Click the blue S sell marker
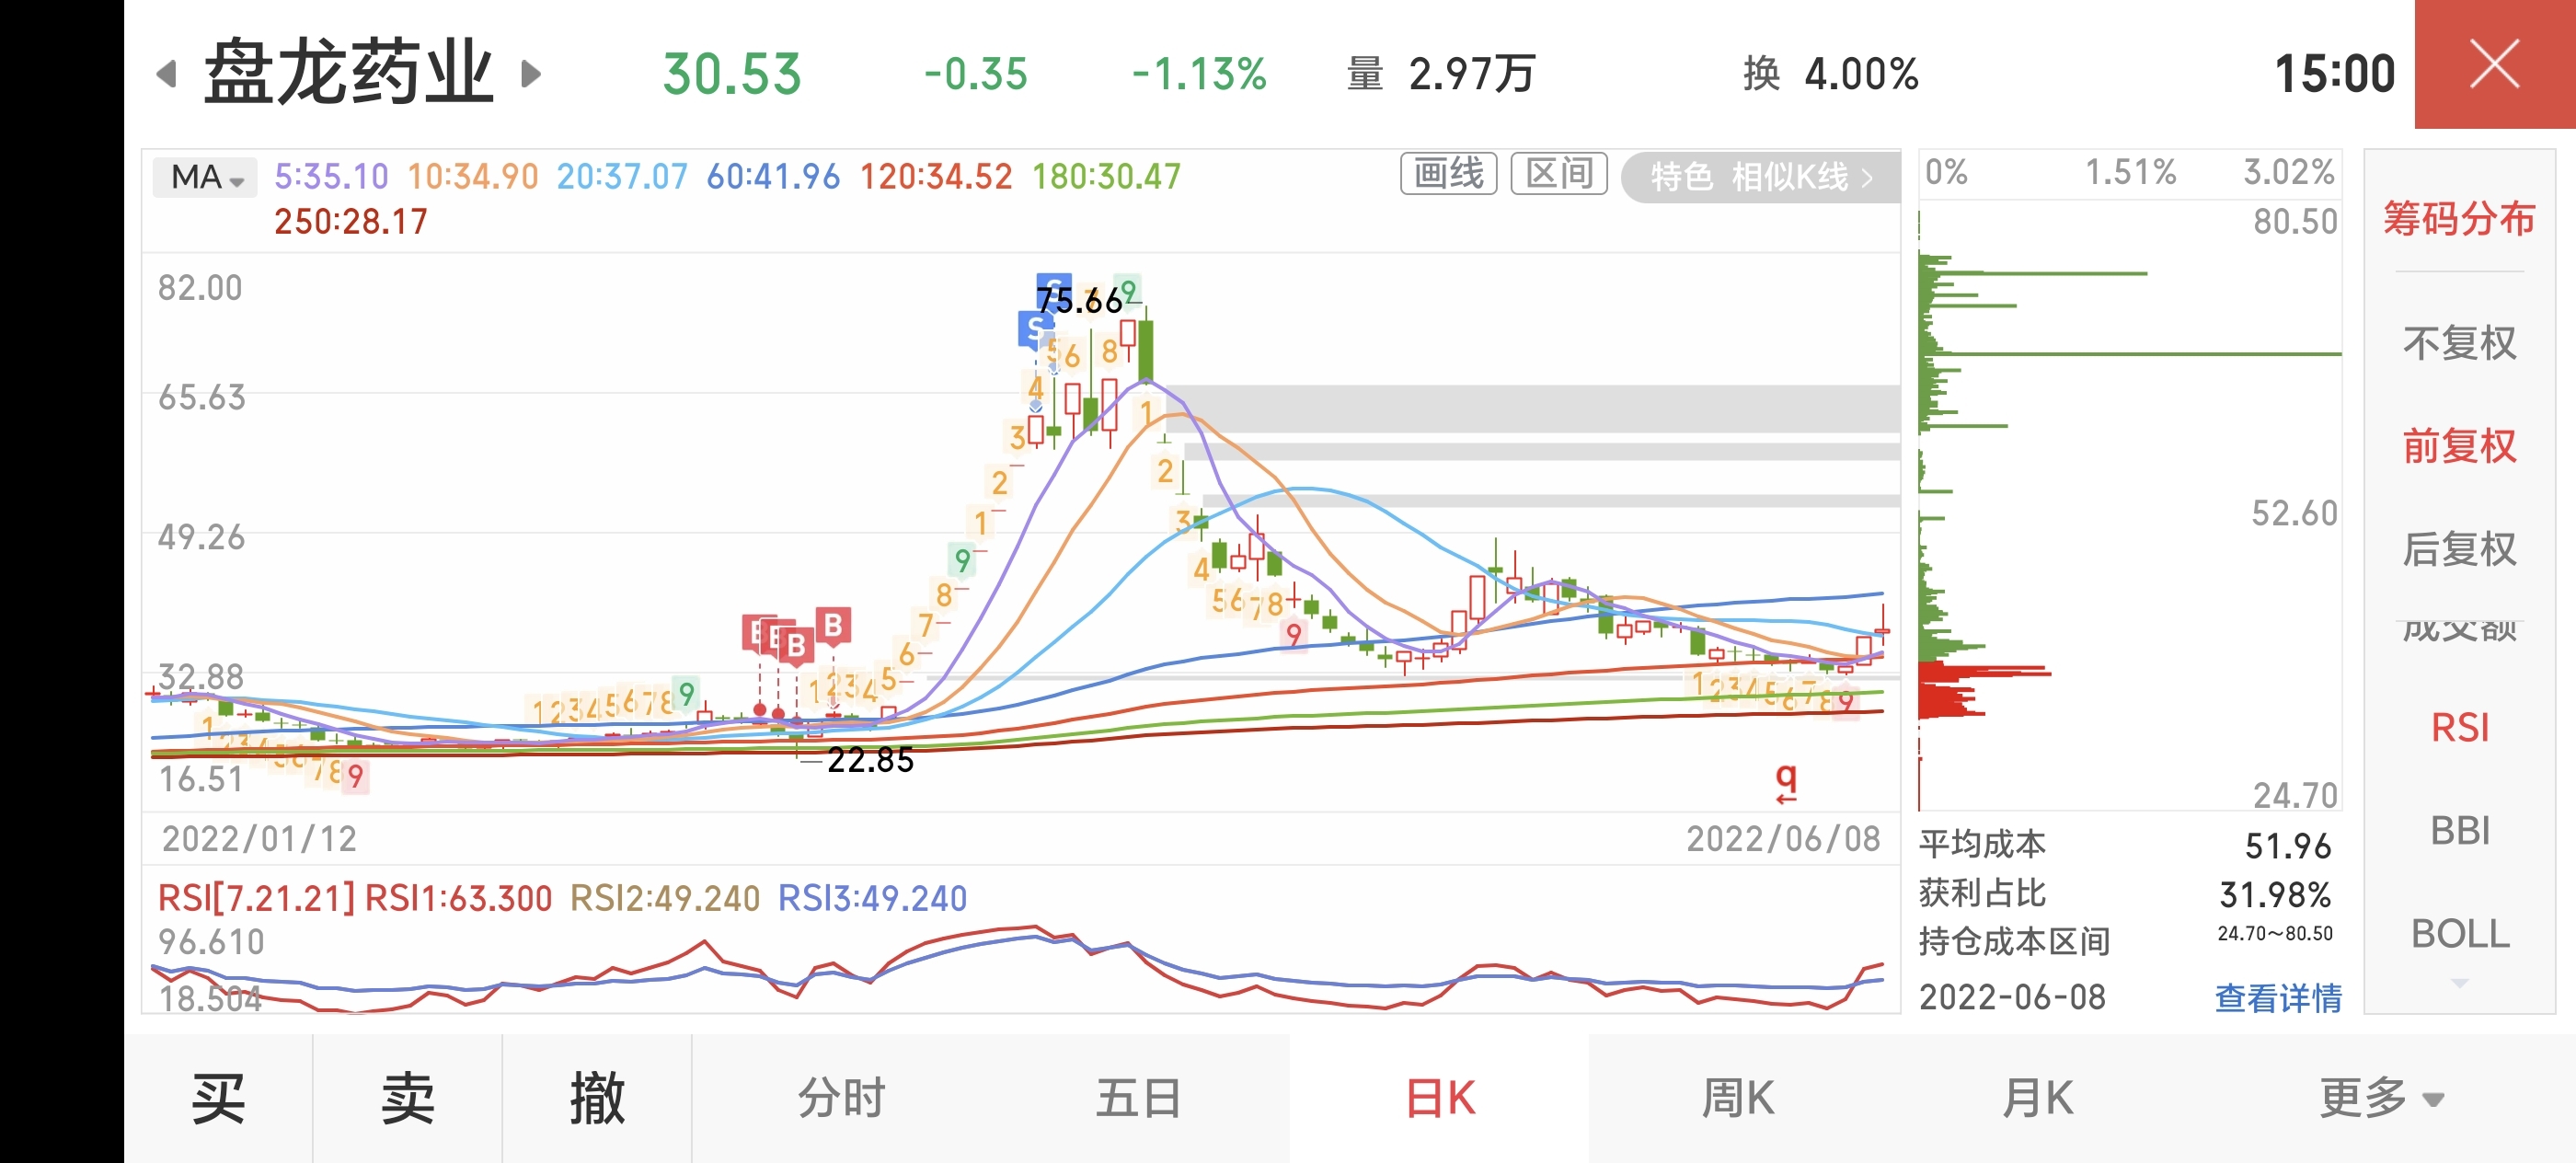This screenshot has width=2576, height=1163. click(x=1035, y=327)
